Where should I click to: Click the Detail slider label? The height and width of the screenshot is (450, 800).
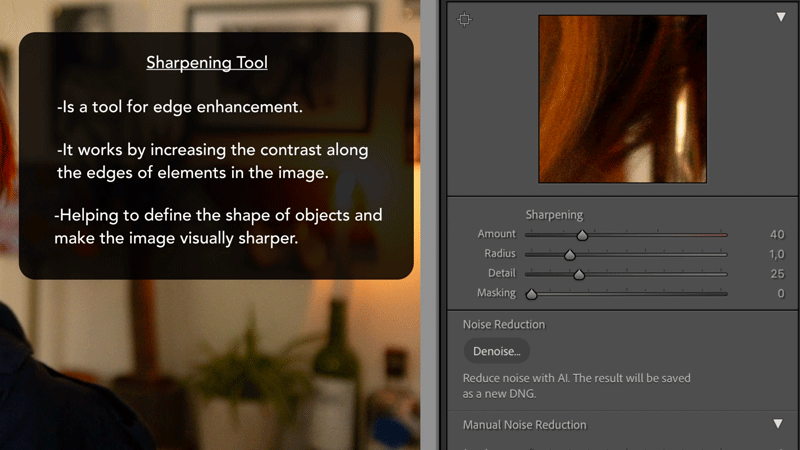pyautogui.click(x=501, y=273)
